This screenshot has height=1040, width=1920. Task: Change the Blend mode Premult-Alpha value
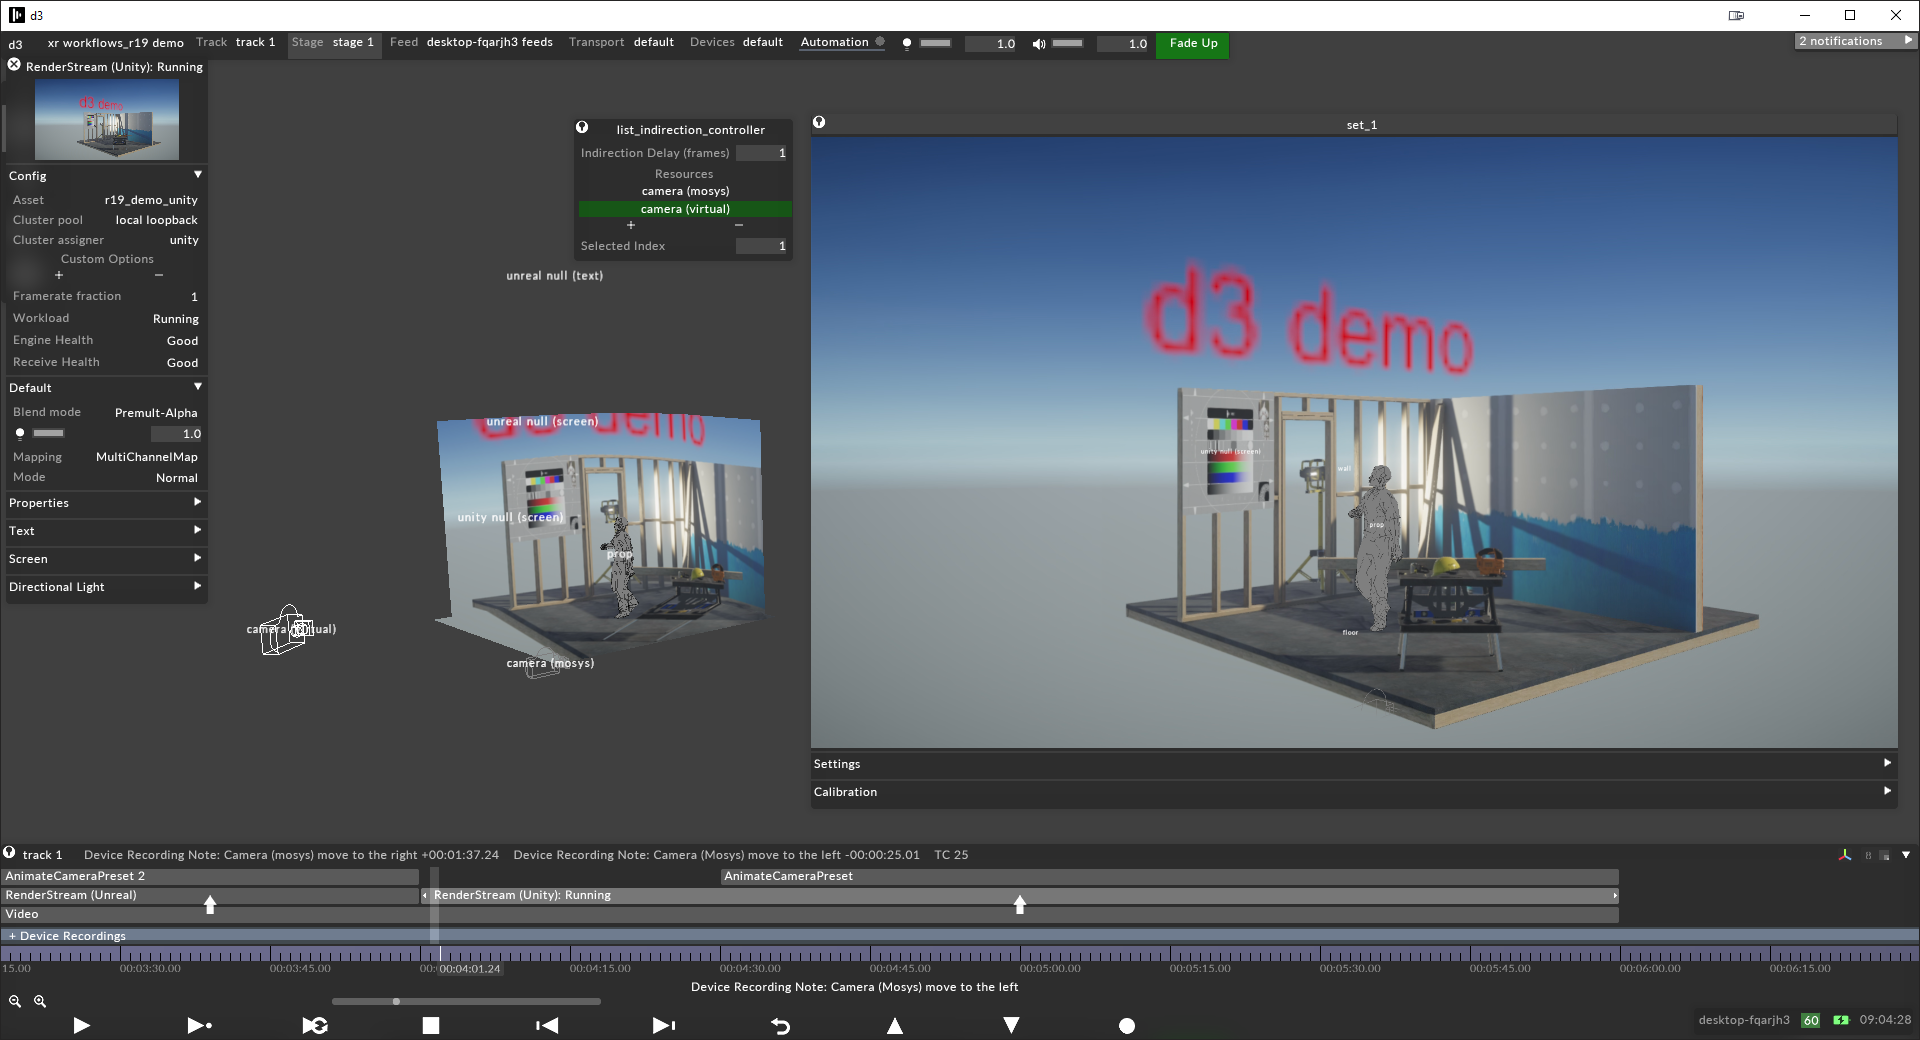coord(156,413)
